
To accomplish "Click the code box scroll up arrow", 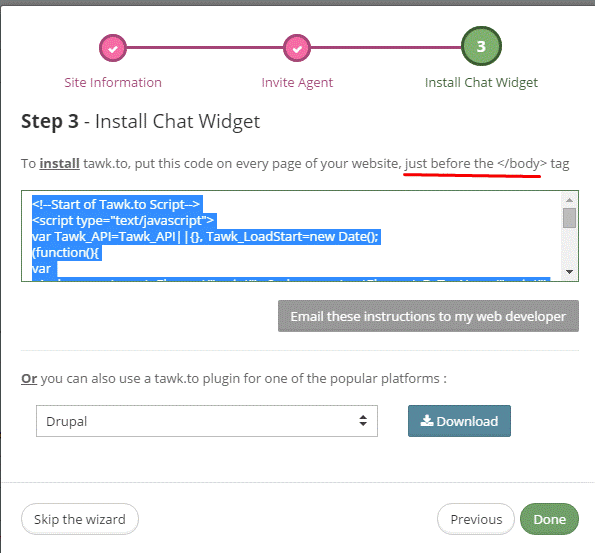I will (569, 200).
